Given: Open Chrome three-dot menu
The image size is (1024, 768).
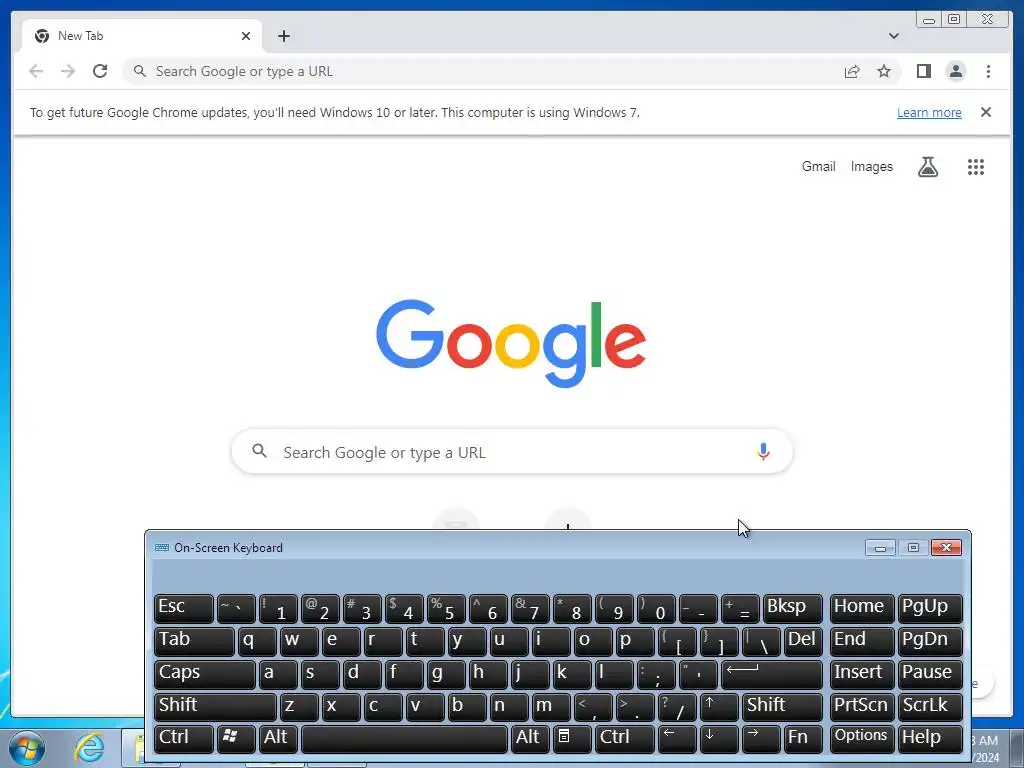Looking at the screenshot, I should point(988,71).
